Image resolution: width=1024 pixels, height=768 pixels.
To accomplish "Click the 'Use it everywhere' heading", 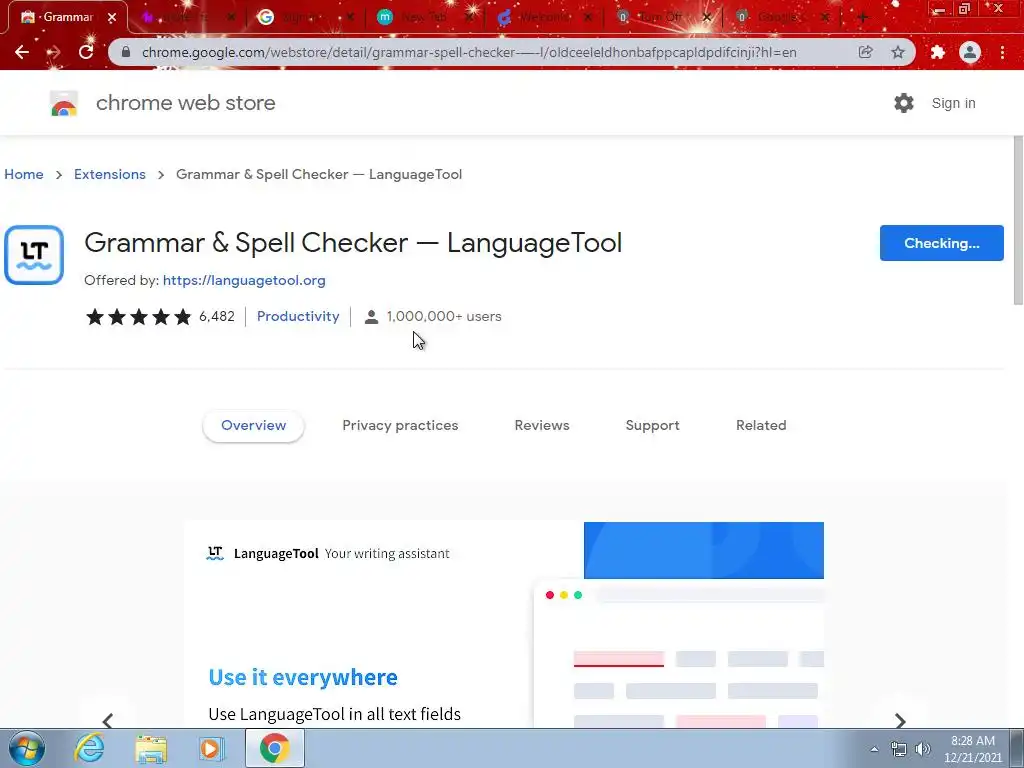I will tap(303, 677).
